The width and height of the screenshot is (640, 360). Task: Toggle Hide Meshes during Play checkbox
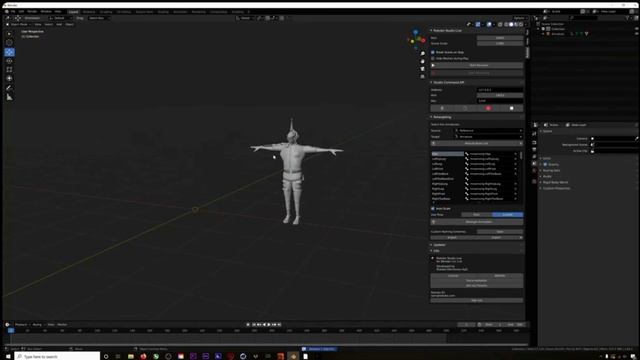[x=433, y=58]
